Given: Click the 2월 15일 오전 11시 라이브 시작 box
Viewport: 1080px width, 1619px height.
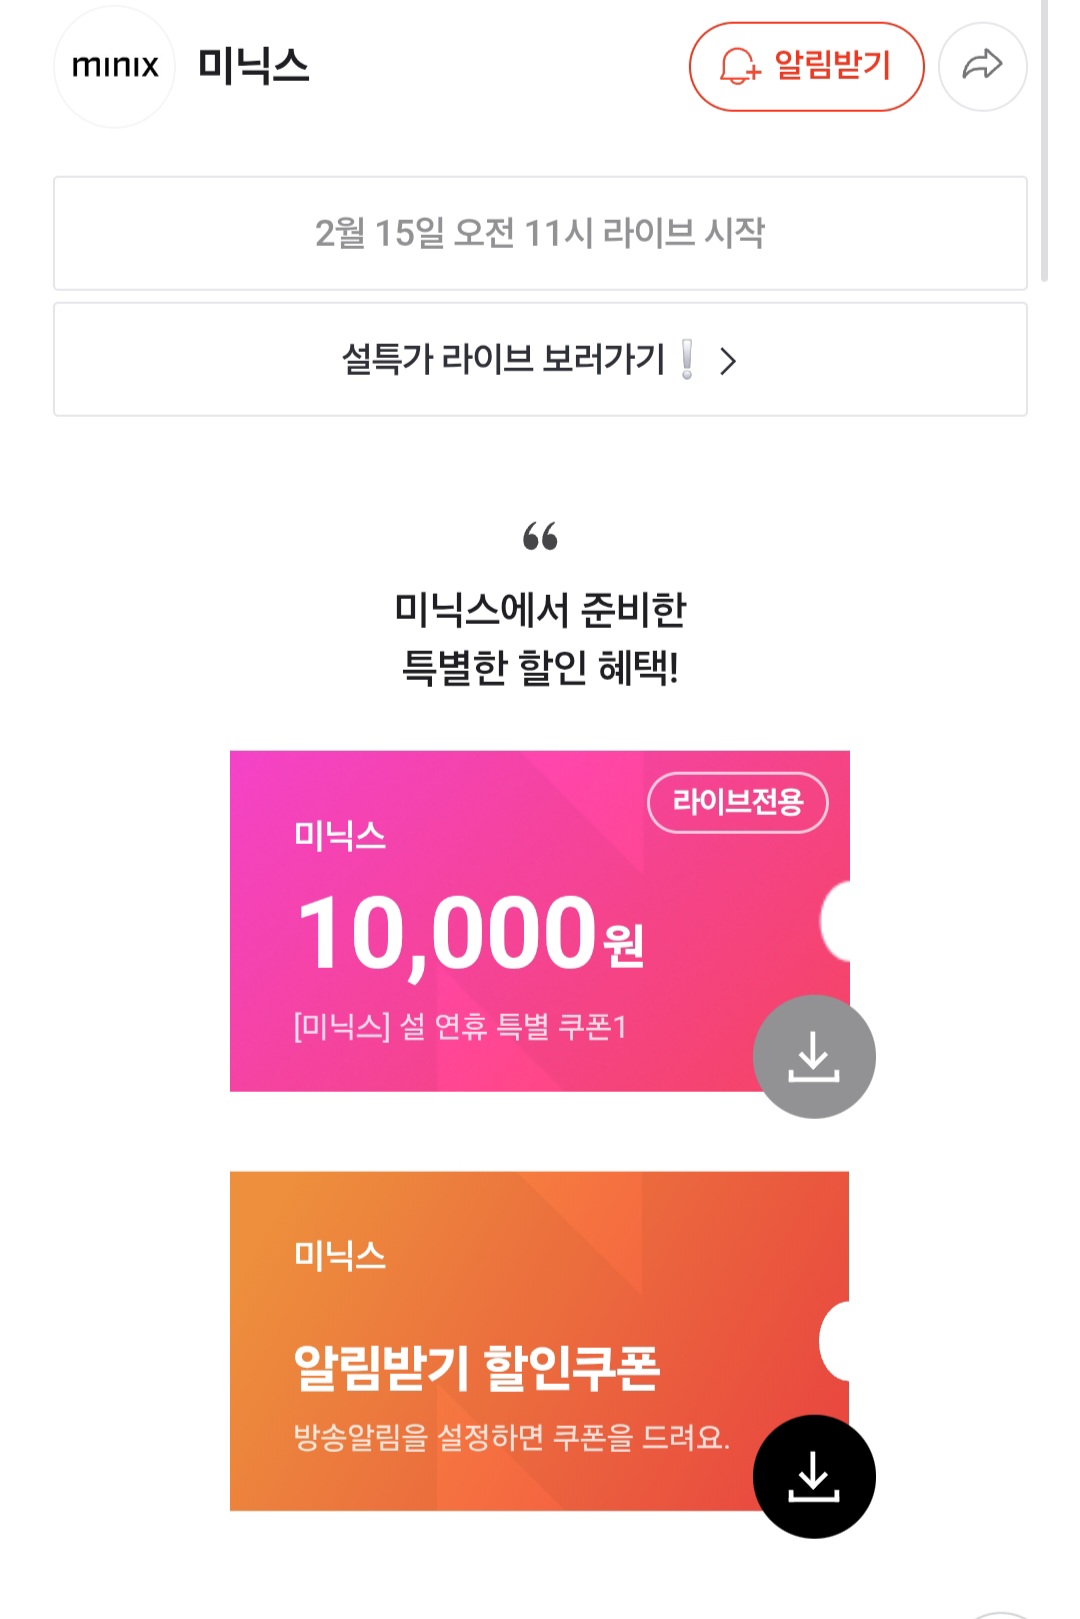Looking at the screenshot, I should pyautogui.click(x=540, y=233).
